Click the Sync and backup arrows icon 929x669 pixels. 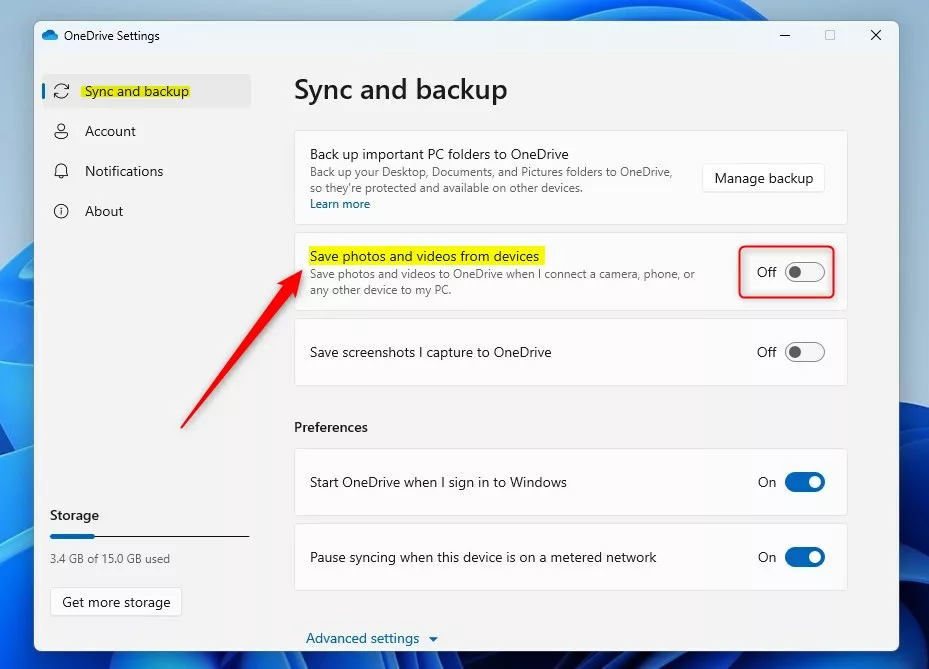coord(62,91)
